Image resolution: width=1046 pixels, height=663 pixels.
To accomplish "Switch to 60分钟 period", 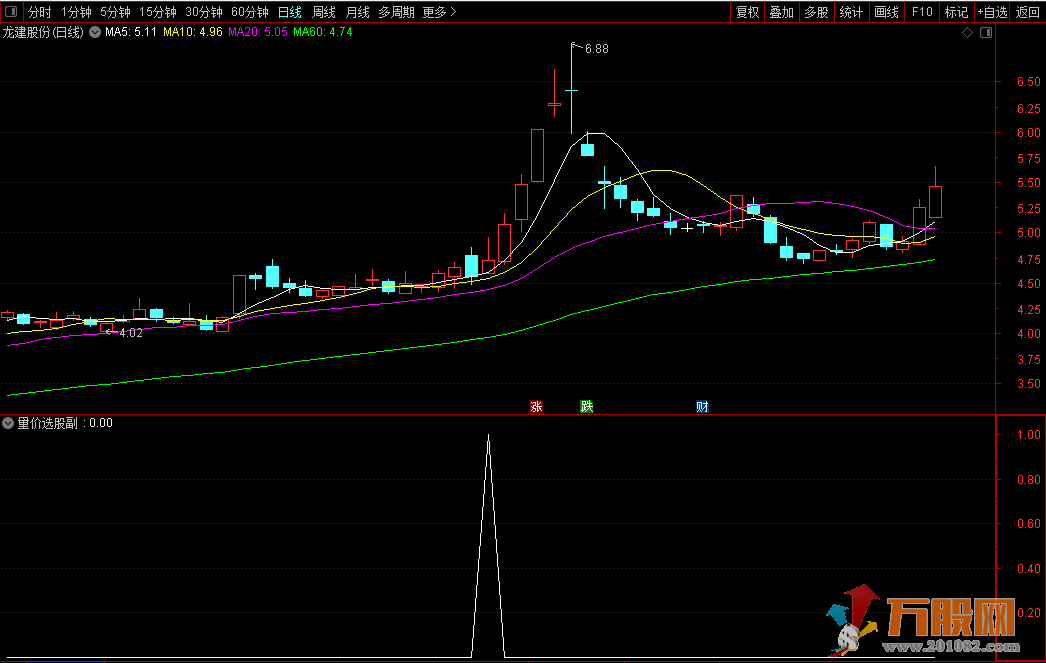I will (x=249, y=12).
